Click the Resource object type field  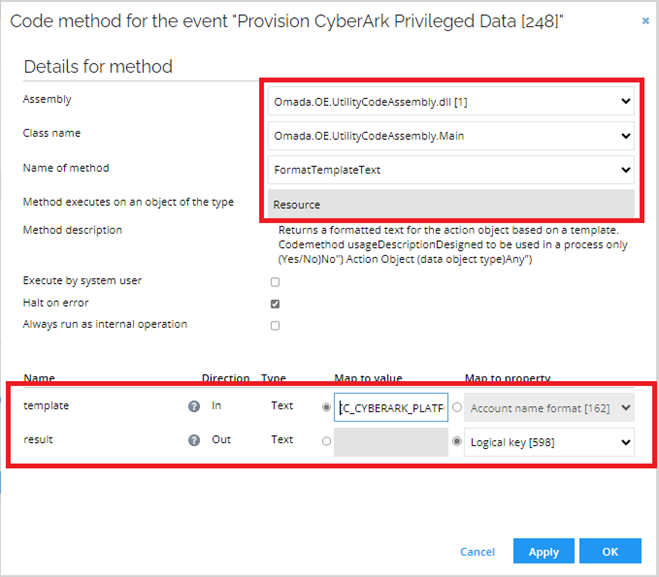451,204
